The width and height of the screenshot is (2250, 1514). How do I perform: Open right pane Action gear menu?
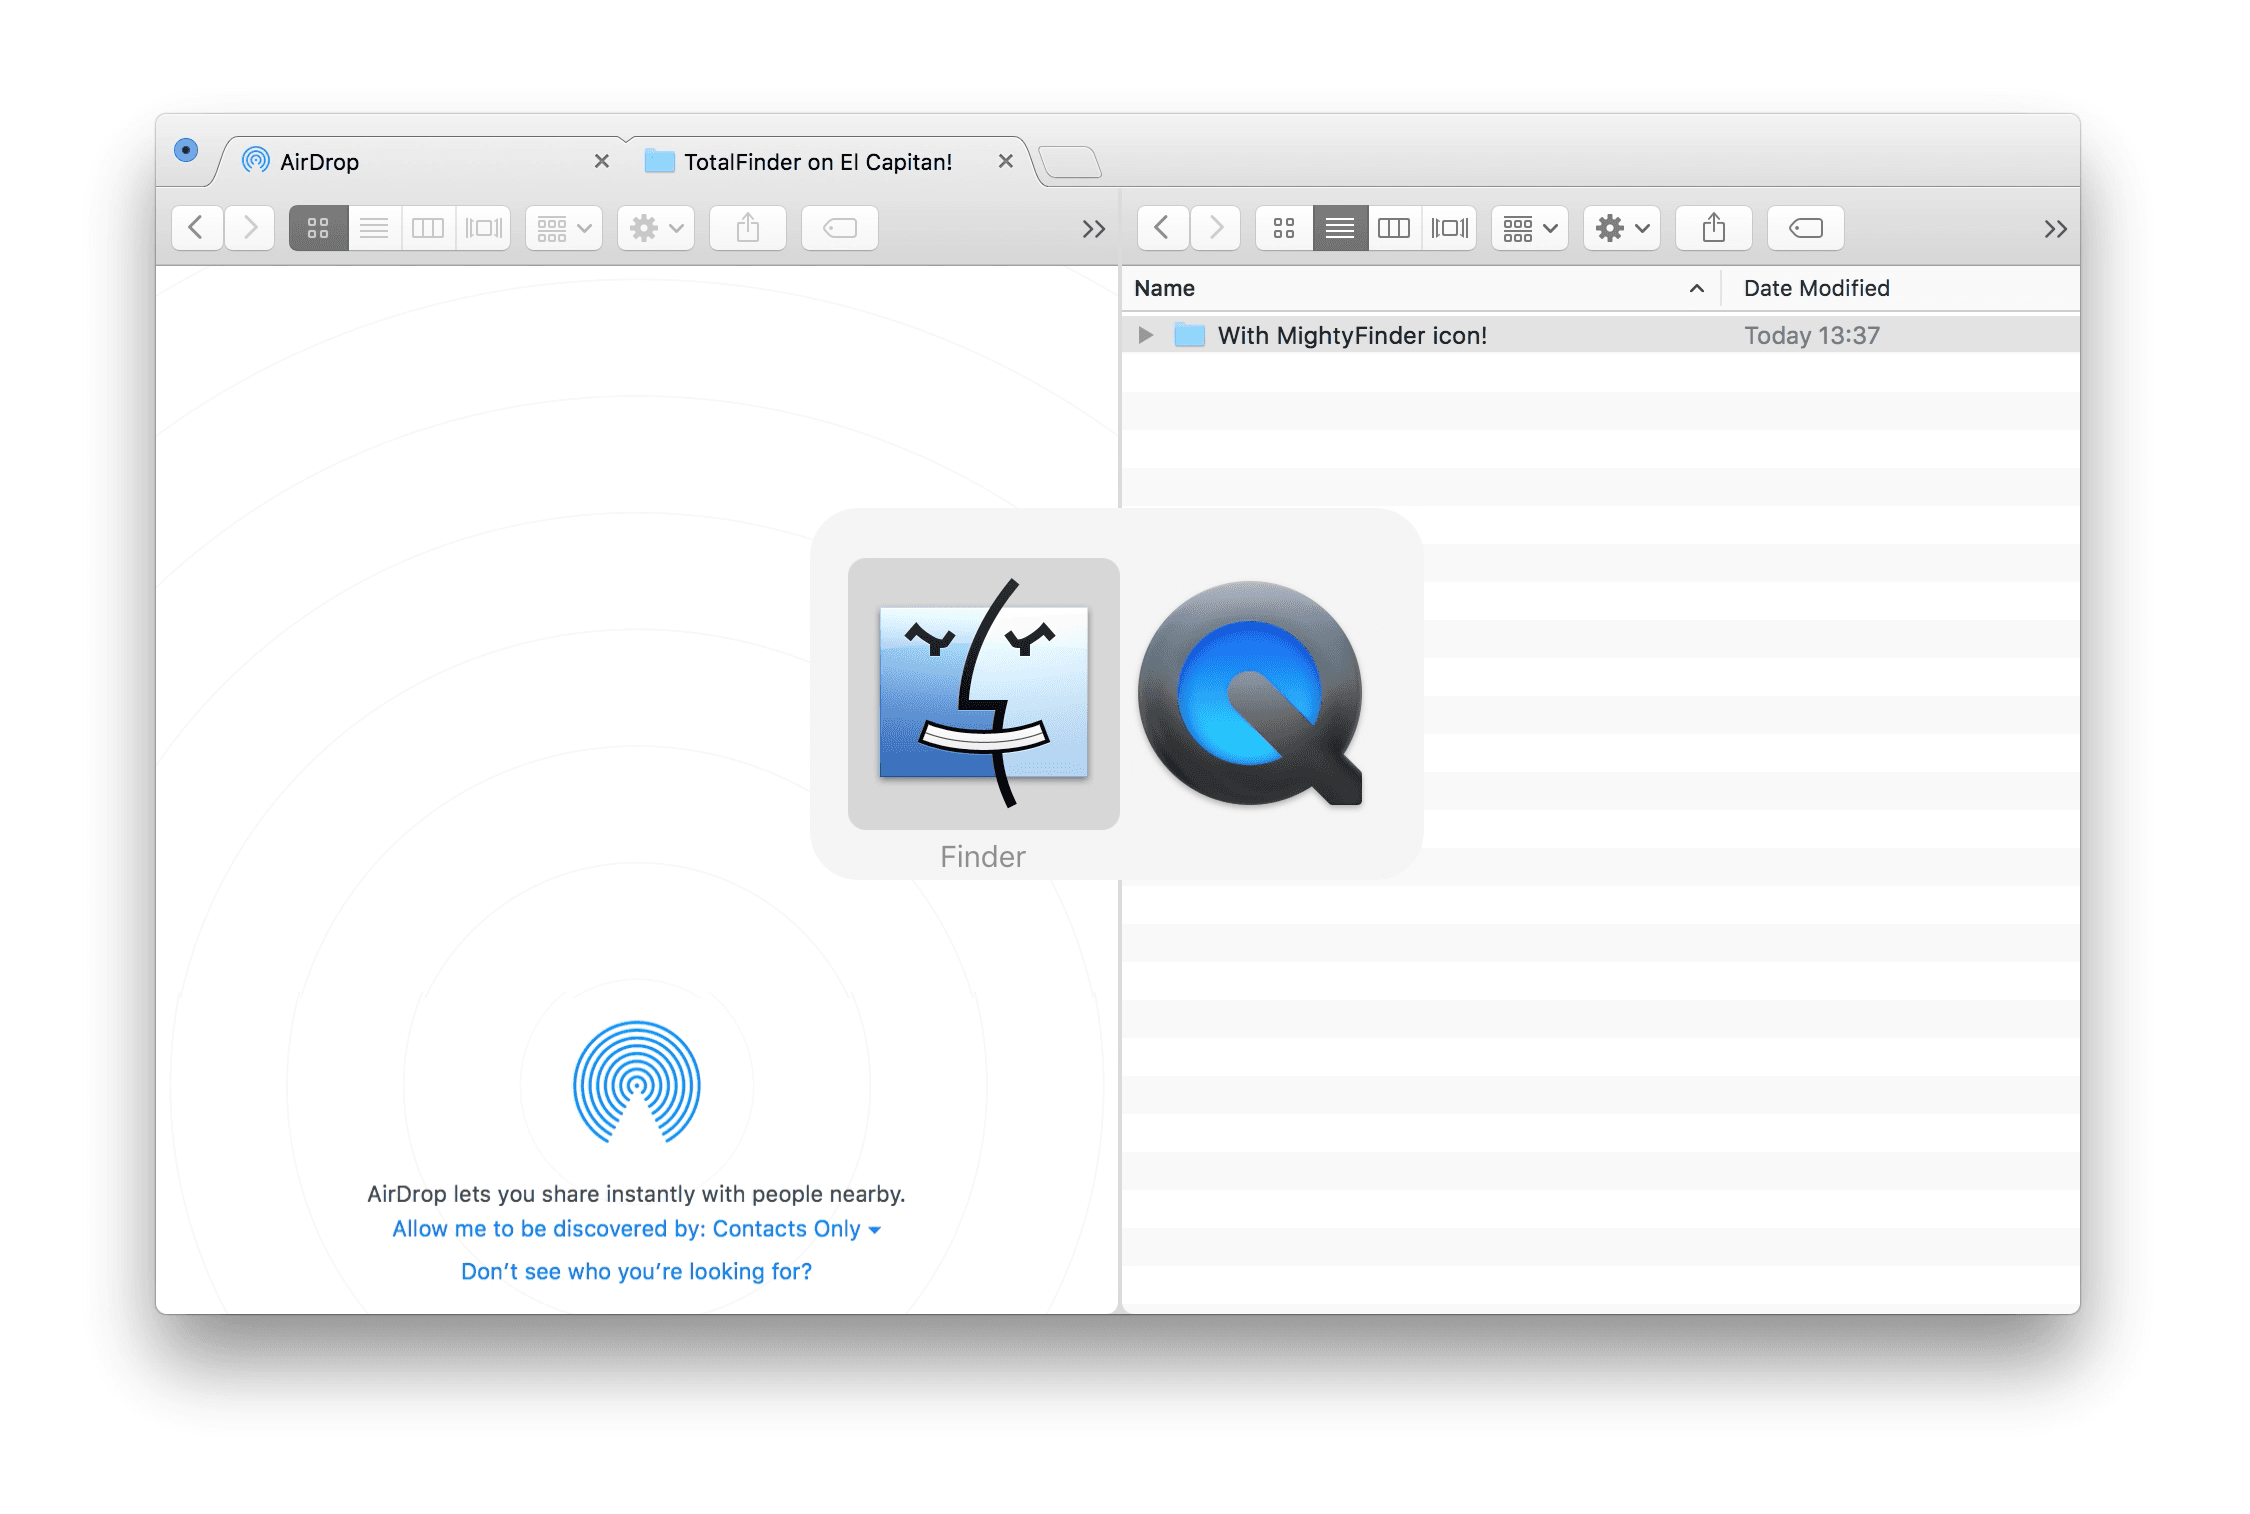1622,228
